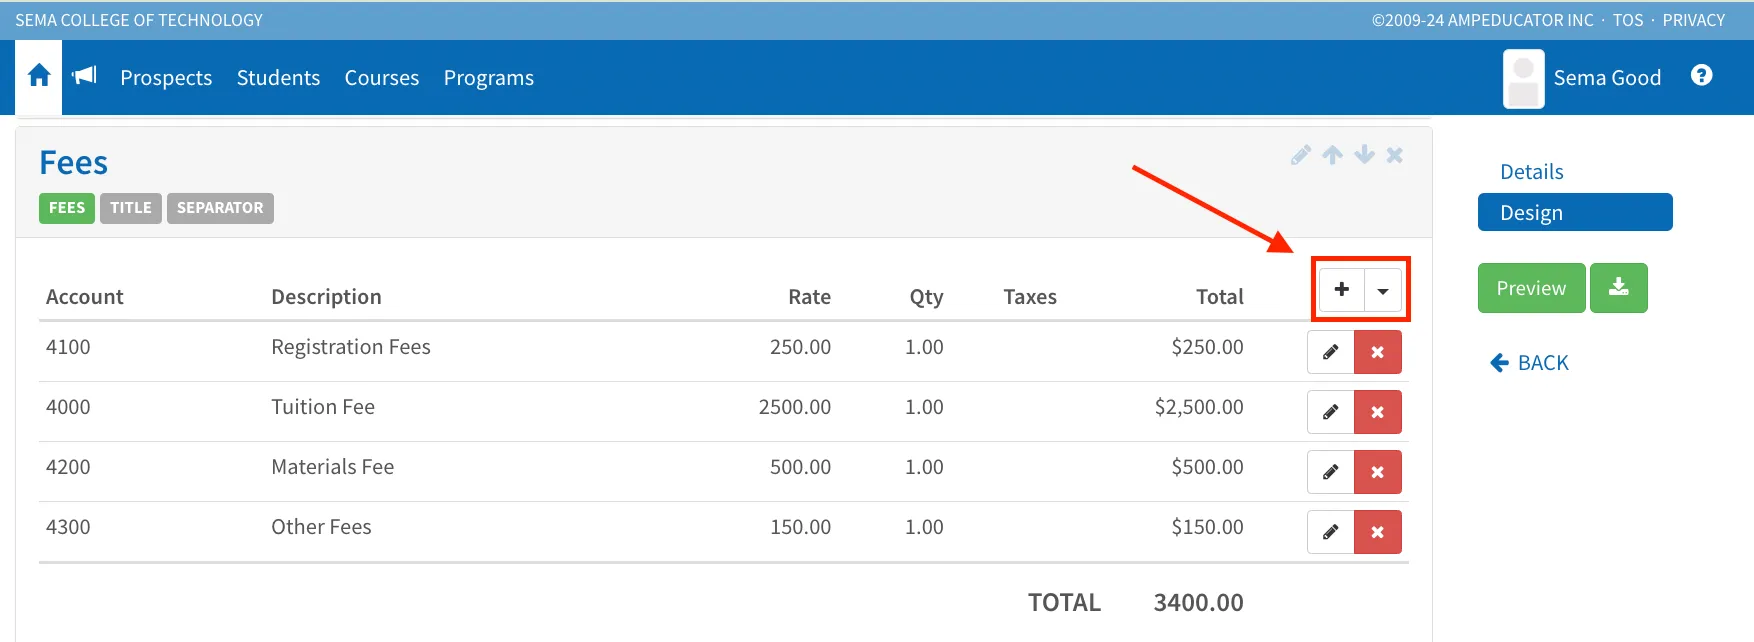Add a new fee line with plus button
1754x642 pixels.
(1342, 290)
